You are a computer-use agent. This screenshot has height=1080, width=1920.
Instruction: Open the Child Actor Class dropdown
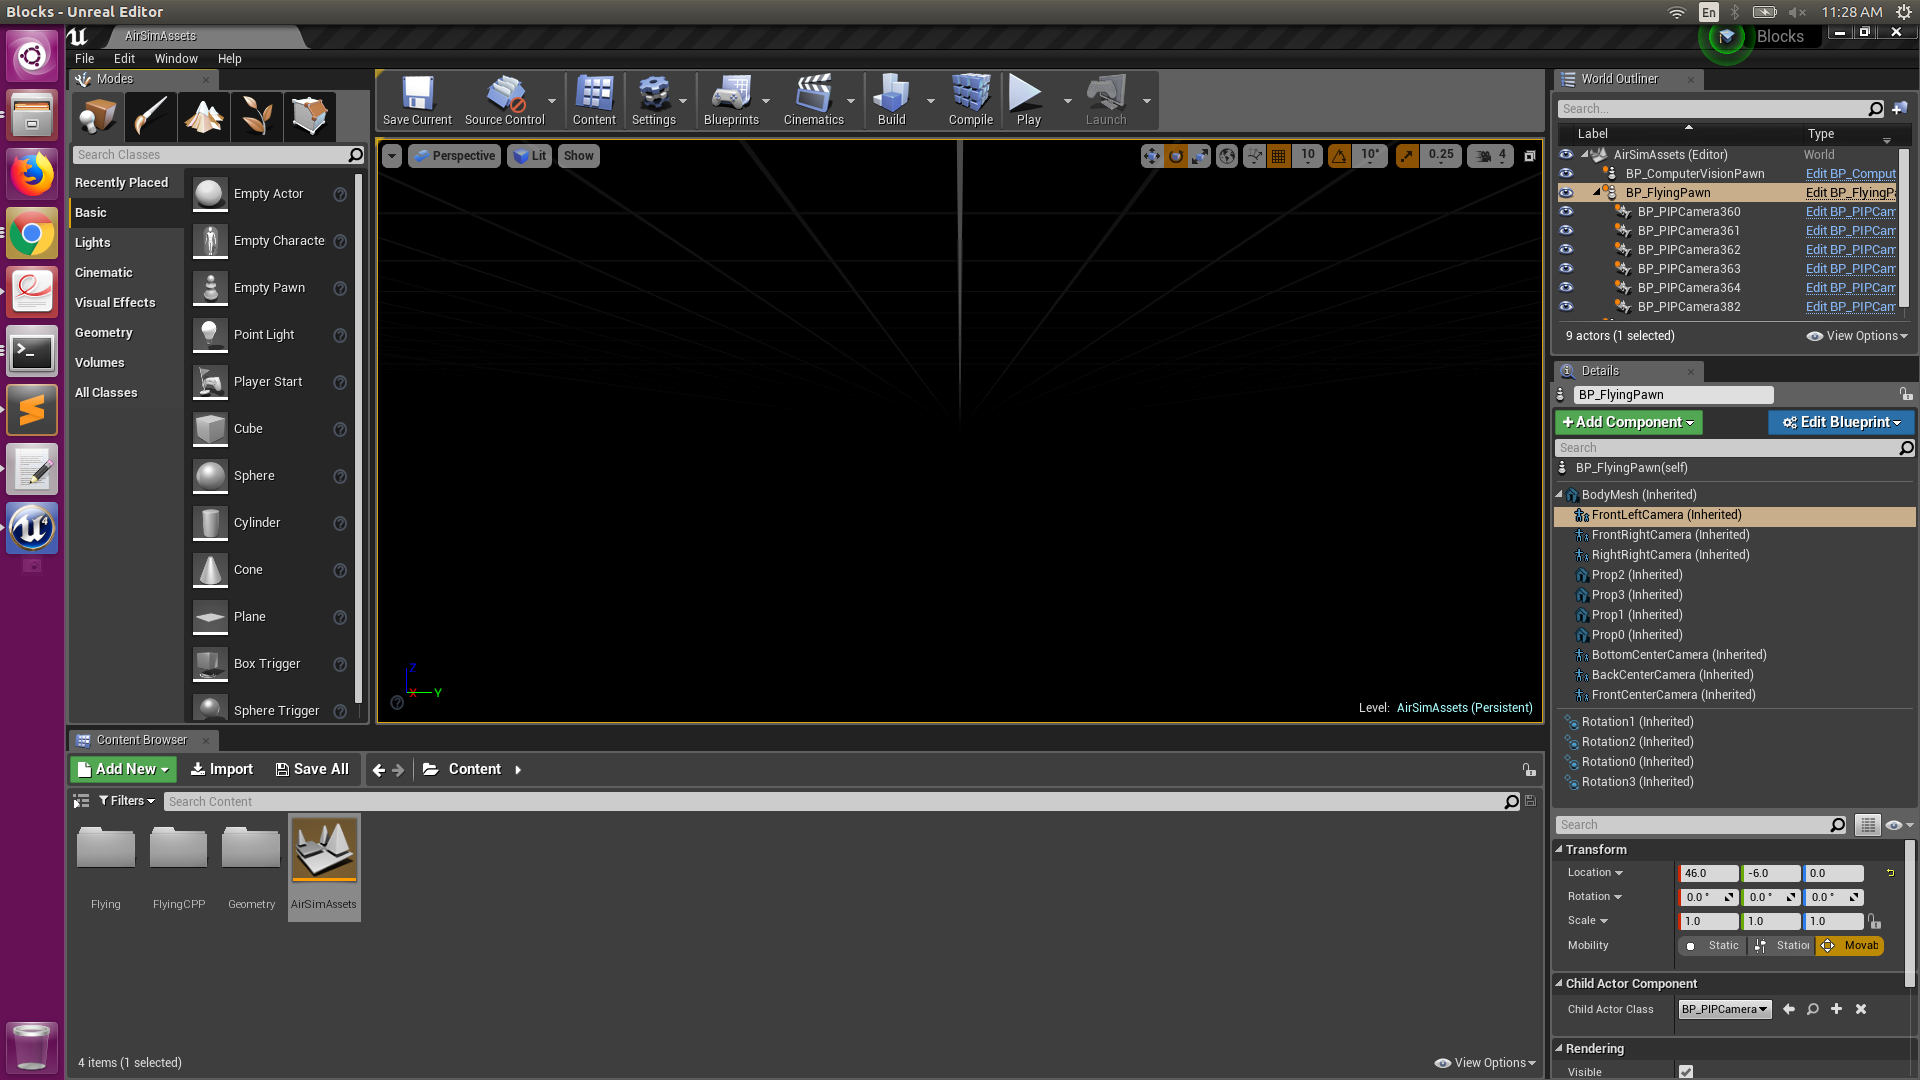(x=1724, y=1010)
